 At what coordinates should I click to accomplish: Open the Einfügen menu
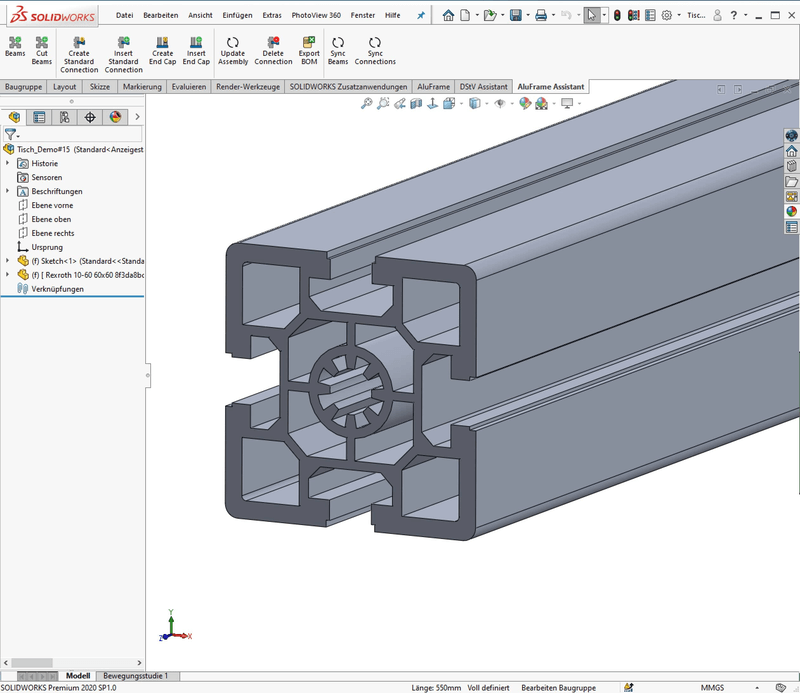[237, 15]
